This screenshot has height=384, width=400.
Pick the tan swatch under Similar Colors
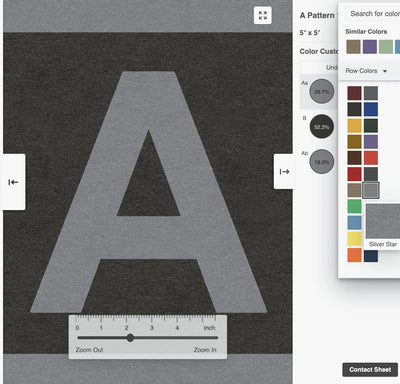pyautogui.click(x=353, y=47)
